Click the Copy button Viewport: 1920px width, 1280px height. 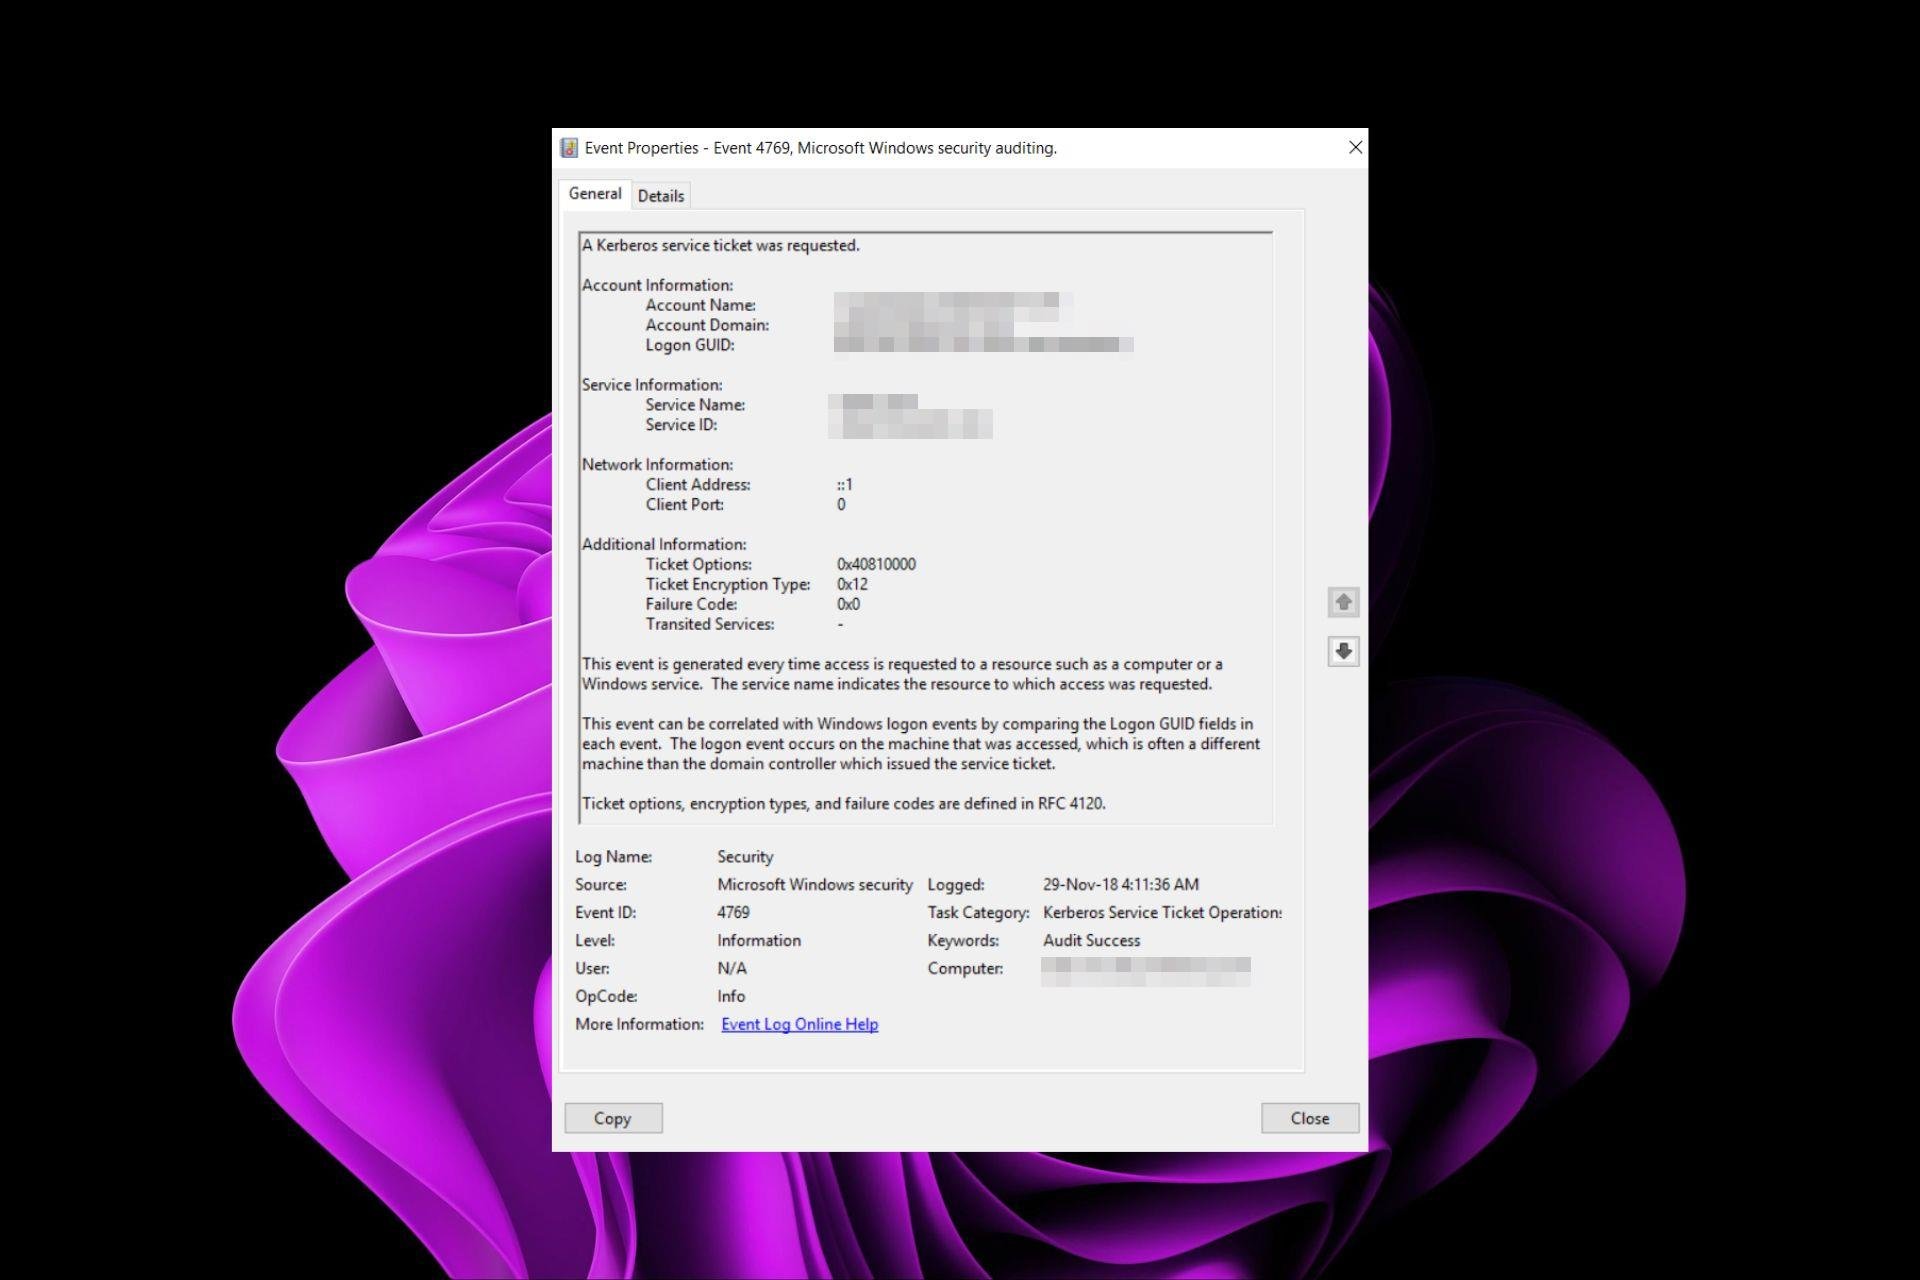pos(613,1118)
